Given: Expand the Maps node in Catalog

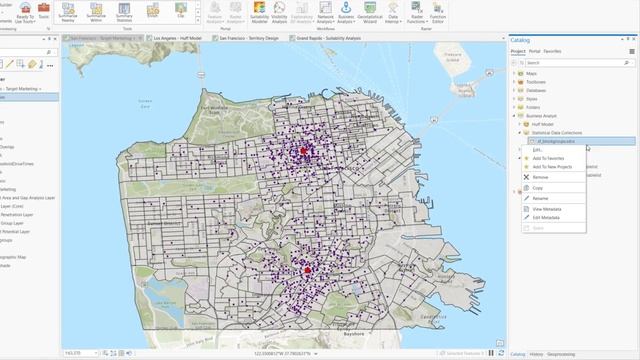Looking at the screenshot, I should (x=514, y=73).
